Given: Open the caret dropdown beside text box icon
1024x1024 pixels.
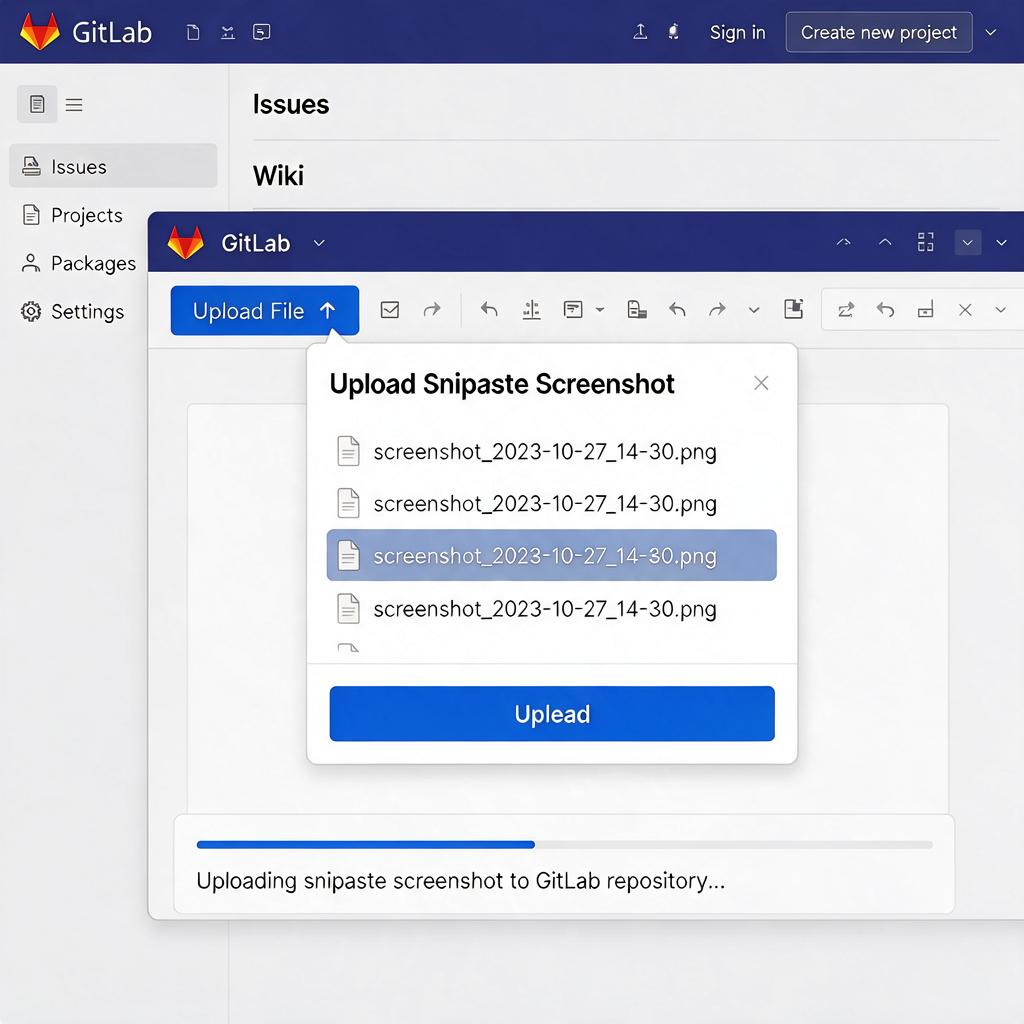Looking at the screenshot, I should [600, 310].
